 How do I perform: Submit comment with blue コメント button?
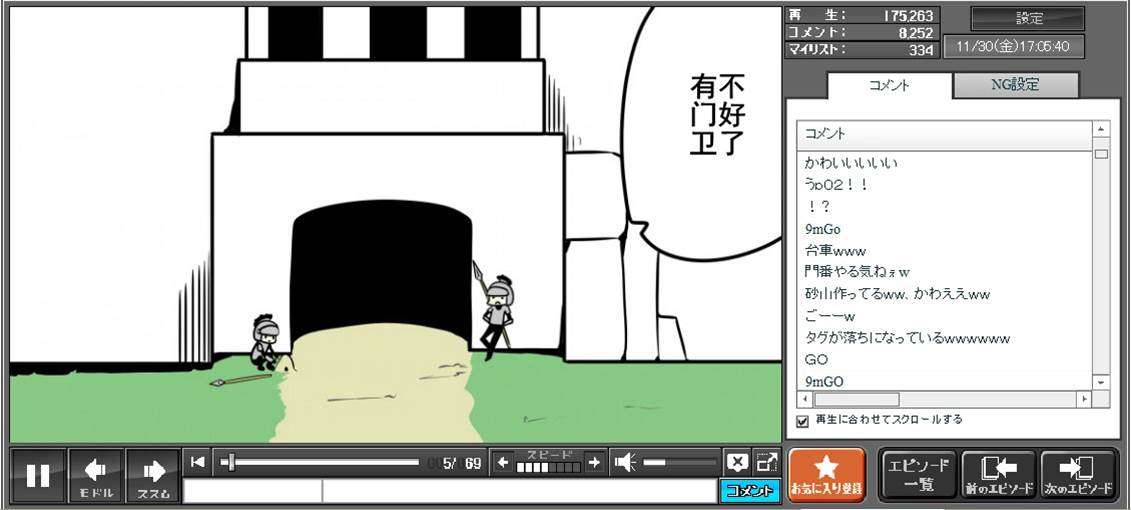click(749, 491)
